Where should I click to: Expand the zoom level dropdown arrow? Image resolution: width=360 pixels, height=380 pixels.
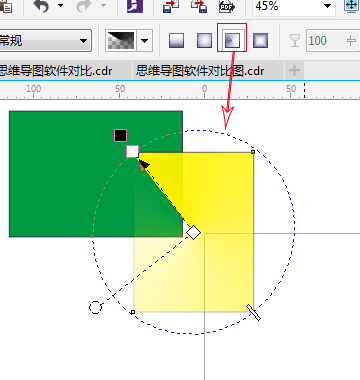(x=327, y=6)
